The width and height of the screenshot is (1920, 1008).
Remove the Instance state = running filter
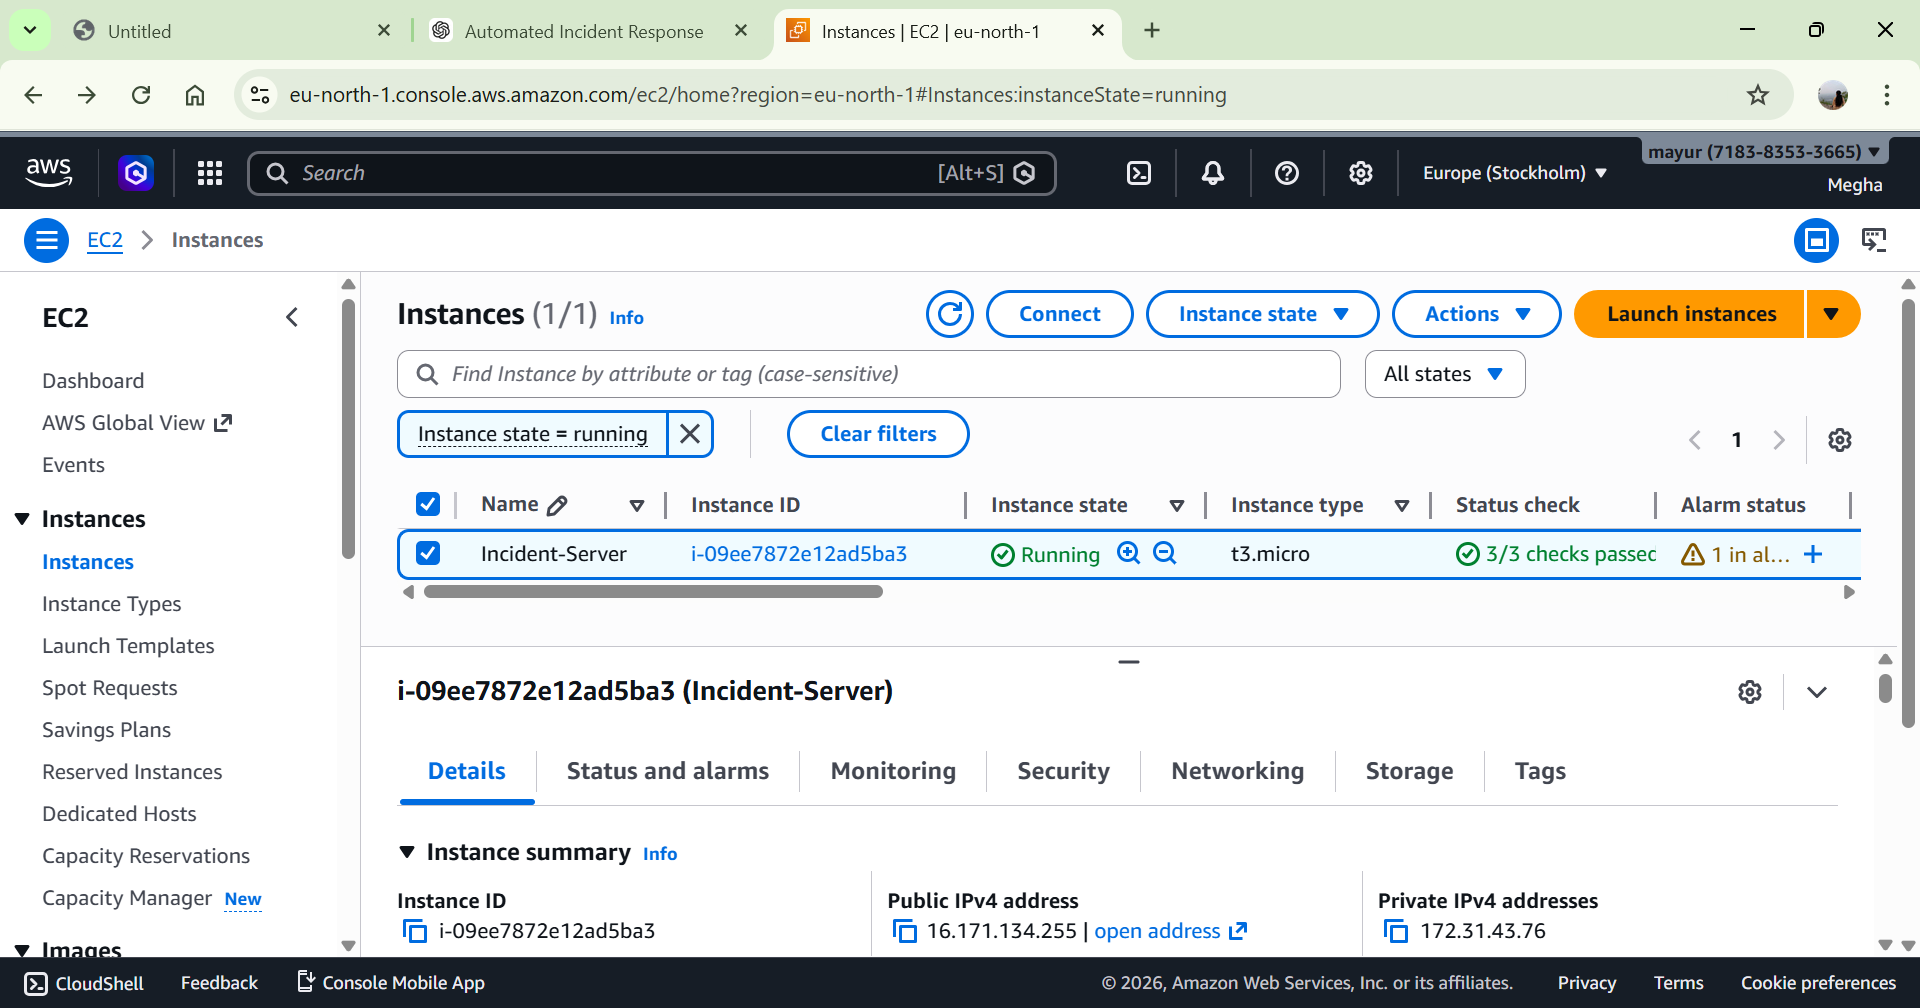pyautogui.click(x=690, y=434)
